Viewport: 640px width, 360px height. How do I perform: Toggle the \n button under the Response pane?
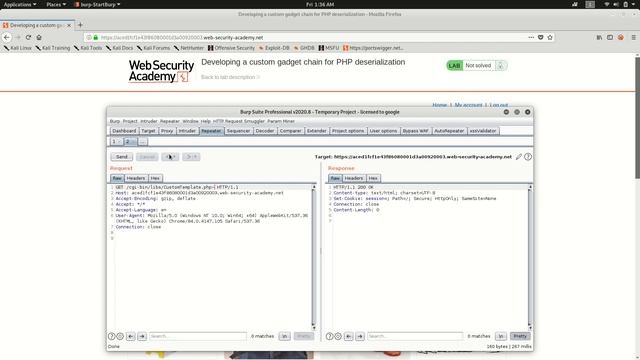coord(501,336)
